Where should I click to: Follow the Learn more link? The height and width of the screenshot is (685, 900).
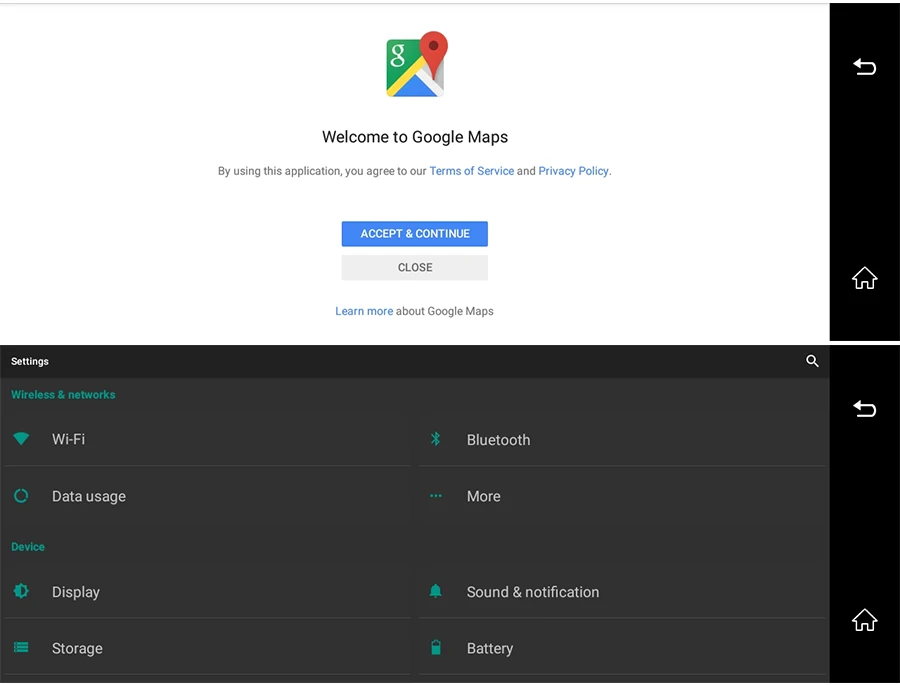pyautogui.click(x=364, y=311)
